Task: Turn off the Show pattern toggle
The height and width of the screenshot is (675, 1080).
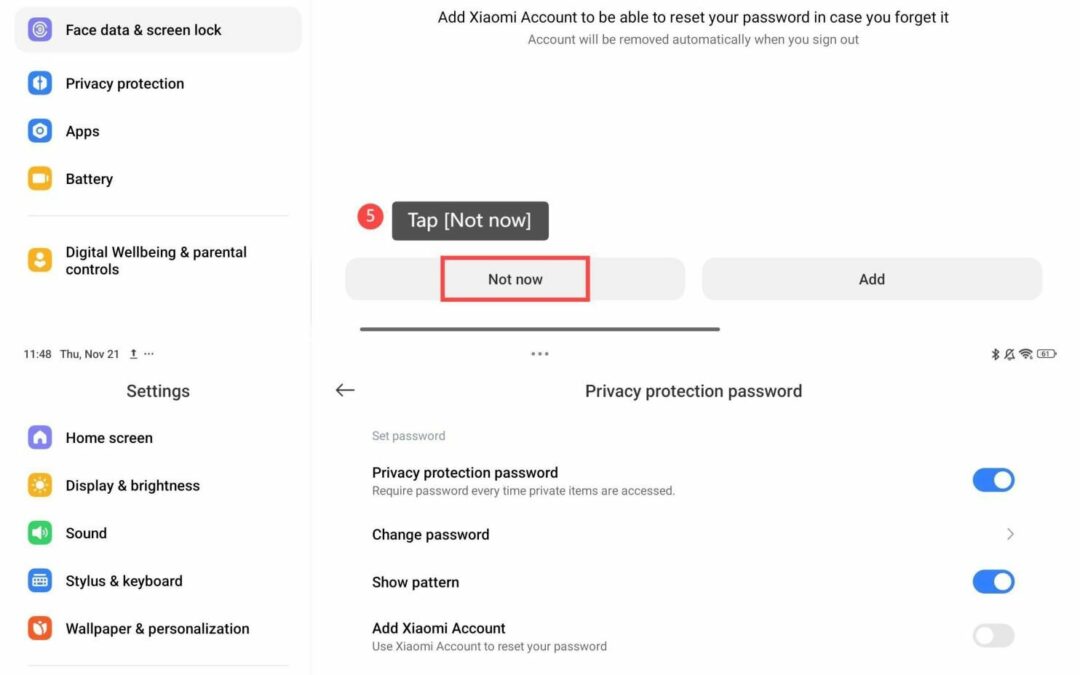Action: pyautogui.click(x=993, y=581)
